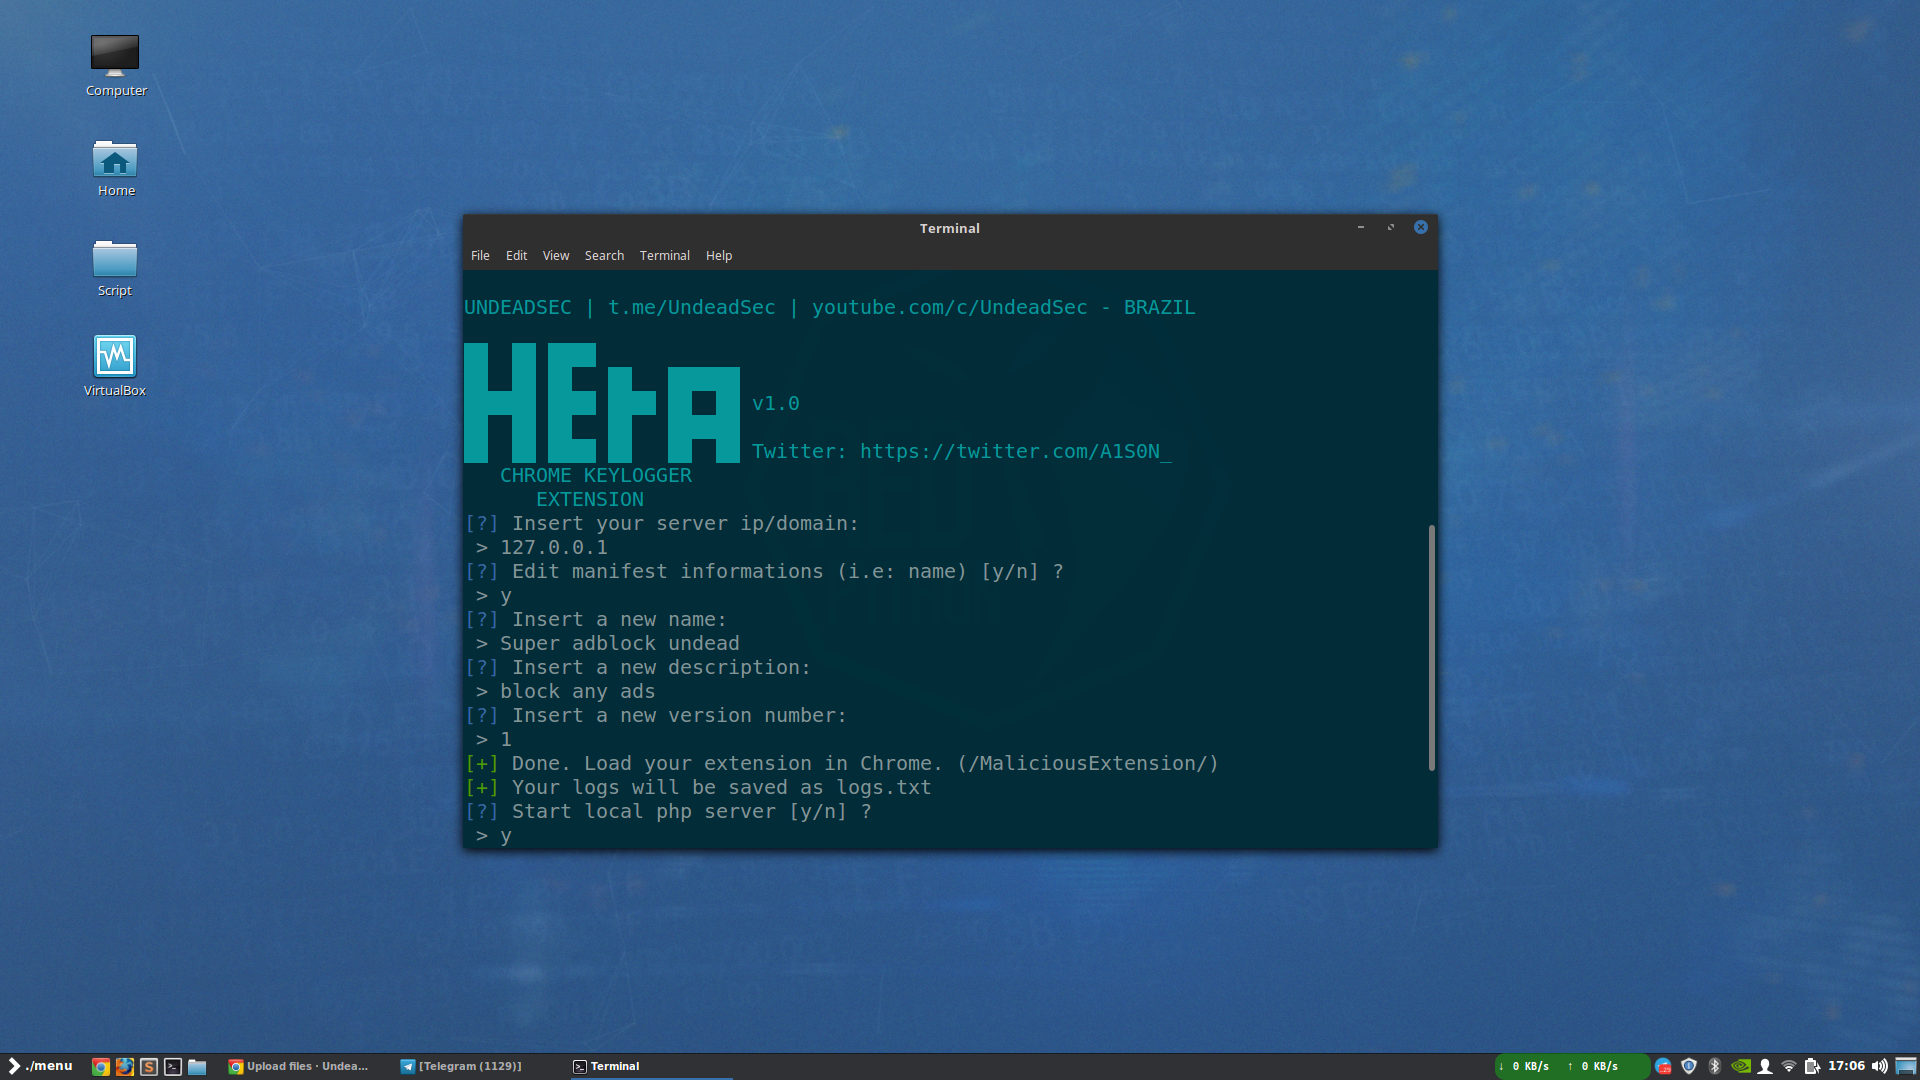The image size is (1920, 1080).
Task: Click the volume speaker tray icon
Action: pos(1880,1066)
